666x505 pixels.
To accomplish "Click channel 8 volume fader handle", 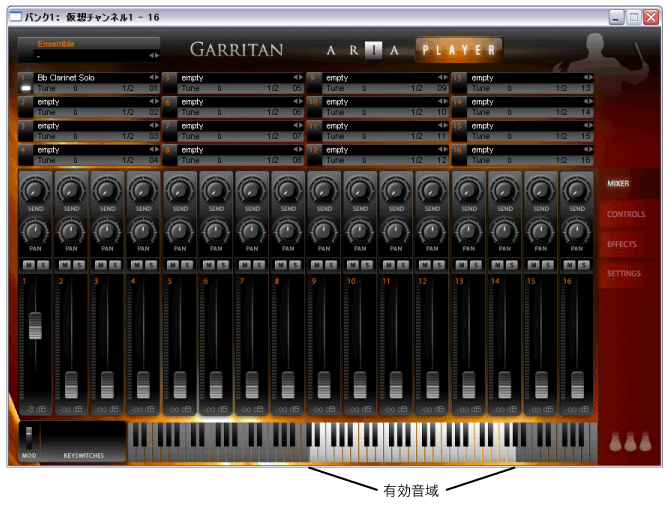I will click(x=288, y=385).
